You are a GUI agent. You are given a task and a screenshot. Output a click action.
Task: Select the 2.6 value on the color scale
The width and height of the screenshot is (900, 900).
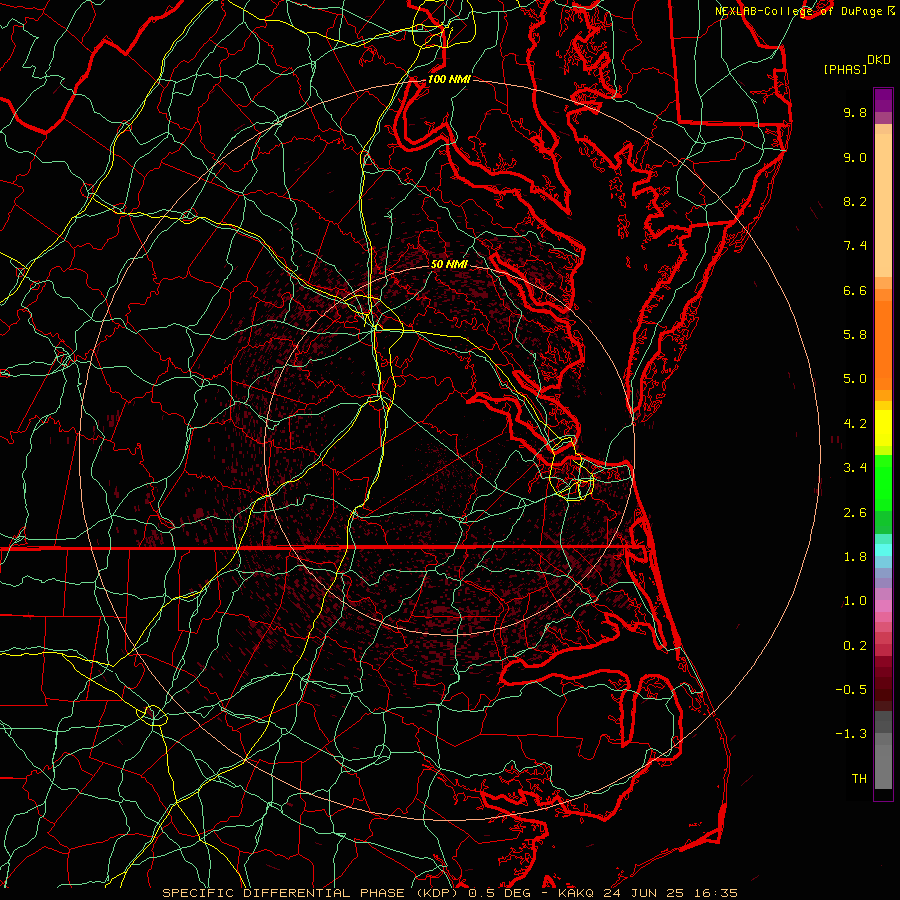[x=855, y=513]
